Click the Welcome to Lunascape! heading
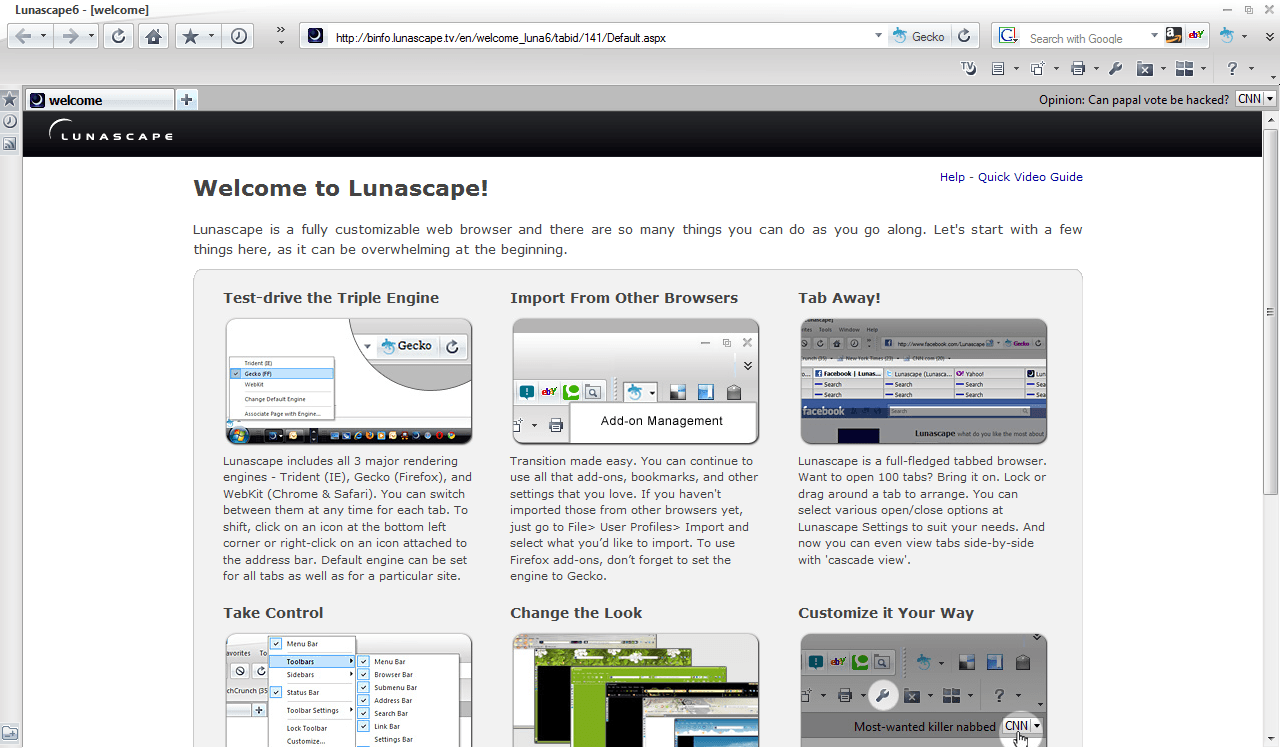 coord(341,188)
